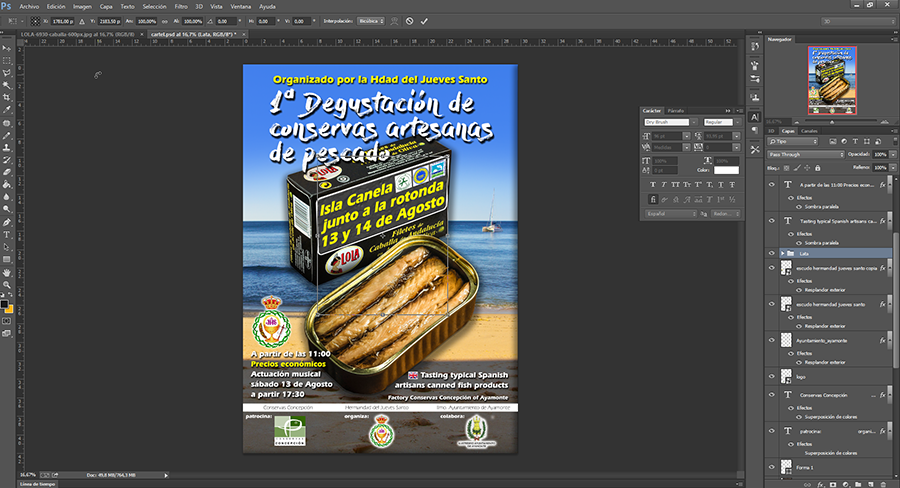The height and width of the screenshot is (488, 900).
Task: Open the Capa menu
Action: click(x=106, y=7)
